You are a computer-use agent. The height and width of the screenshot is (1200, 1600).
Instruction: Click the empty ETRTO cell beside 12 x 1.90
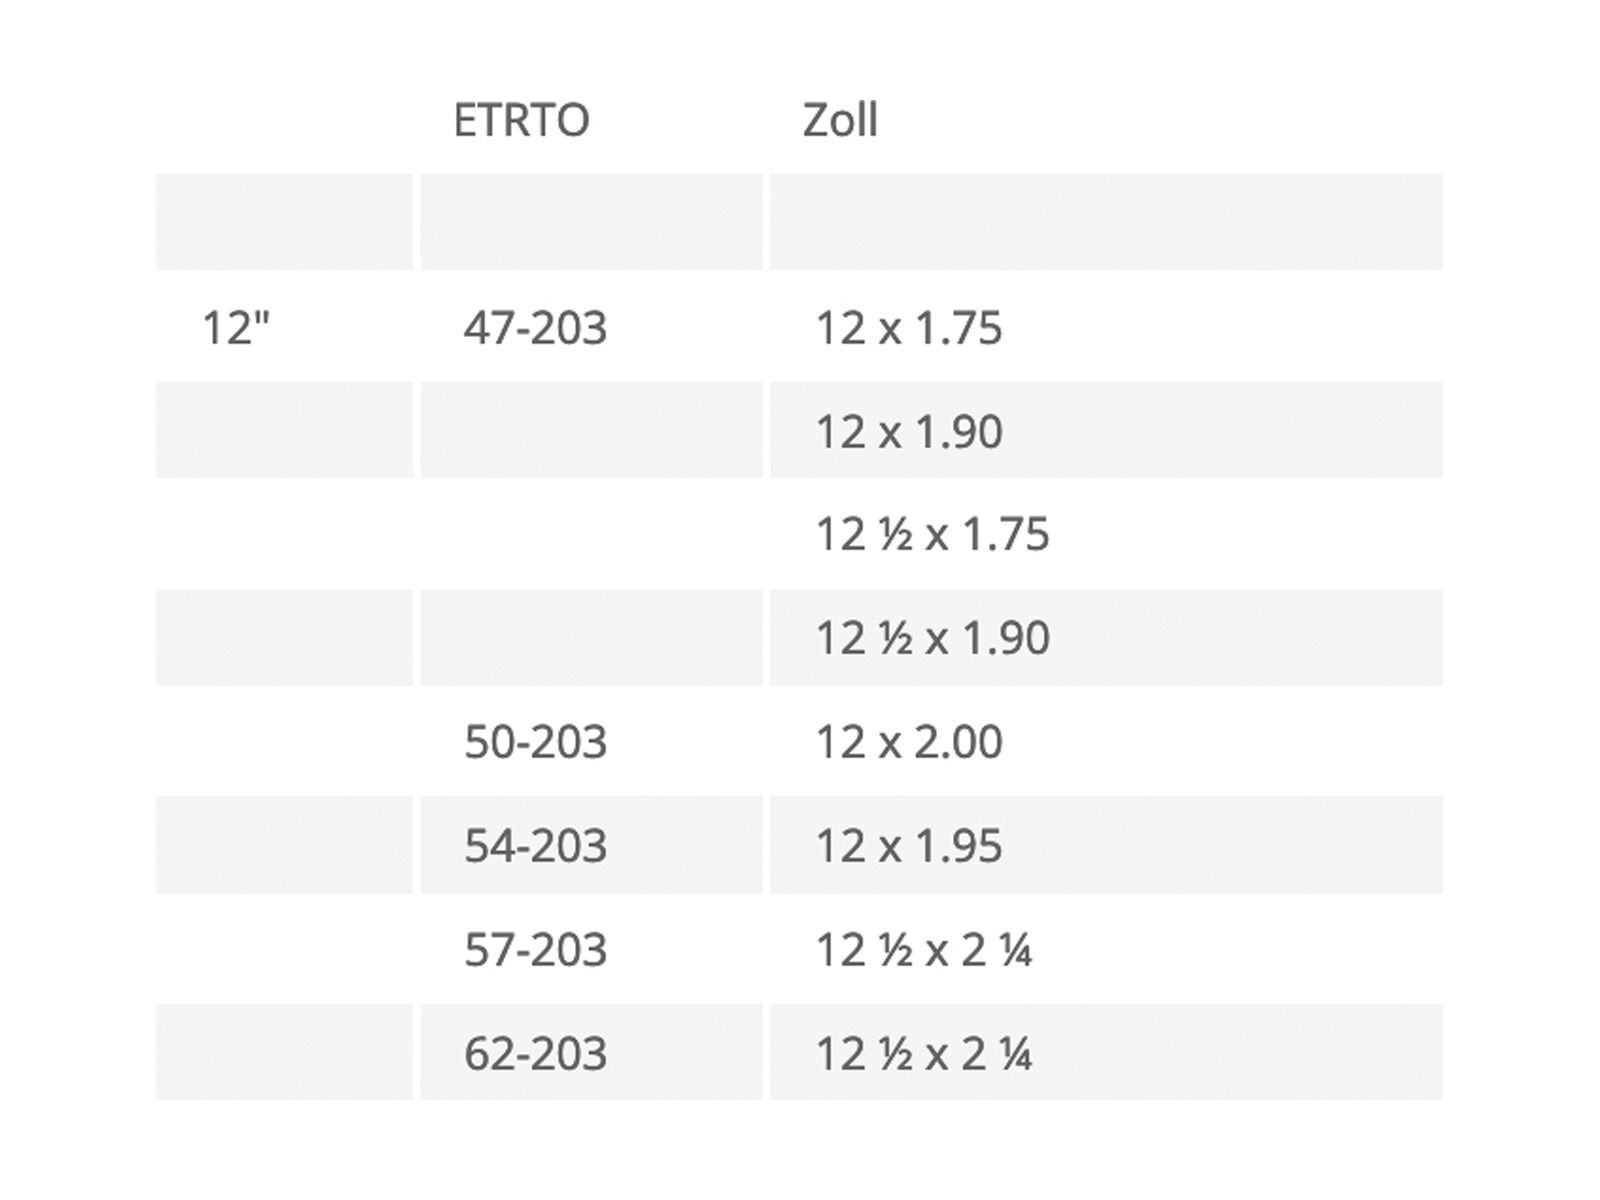[x=590, y=430]
